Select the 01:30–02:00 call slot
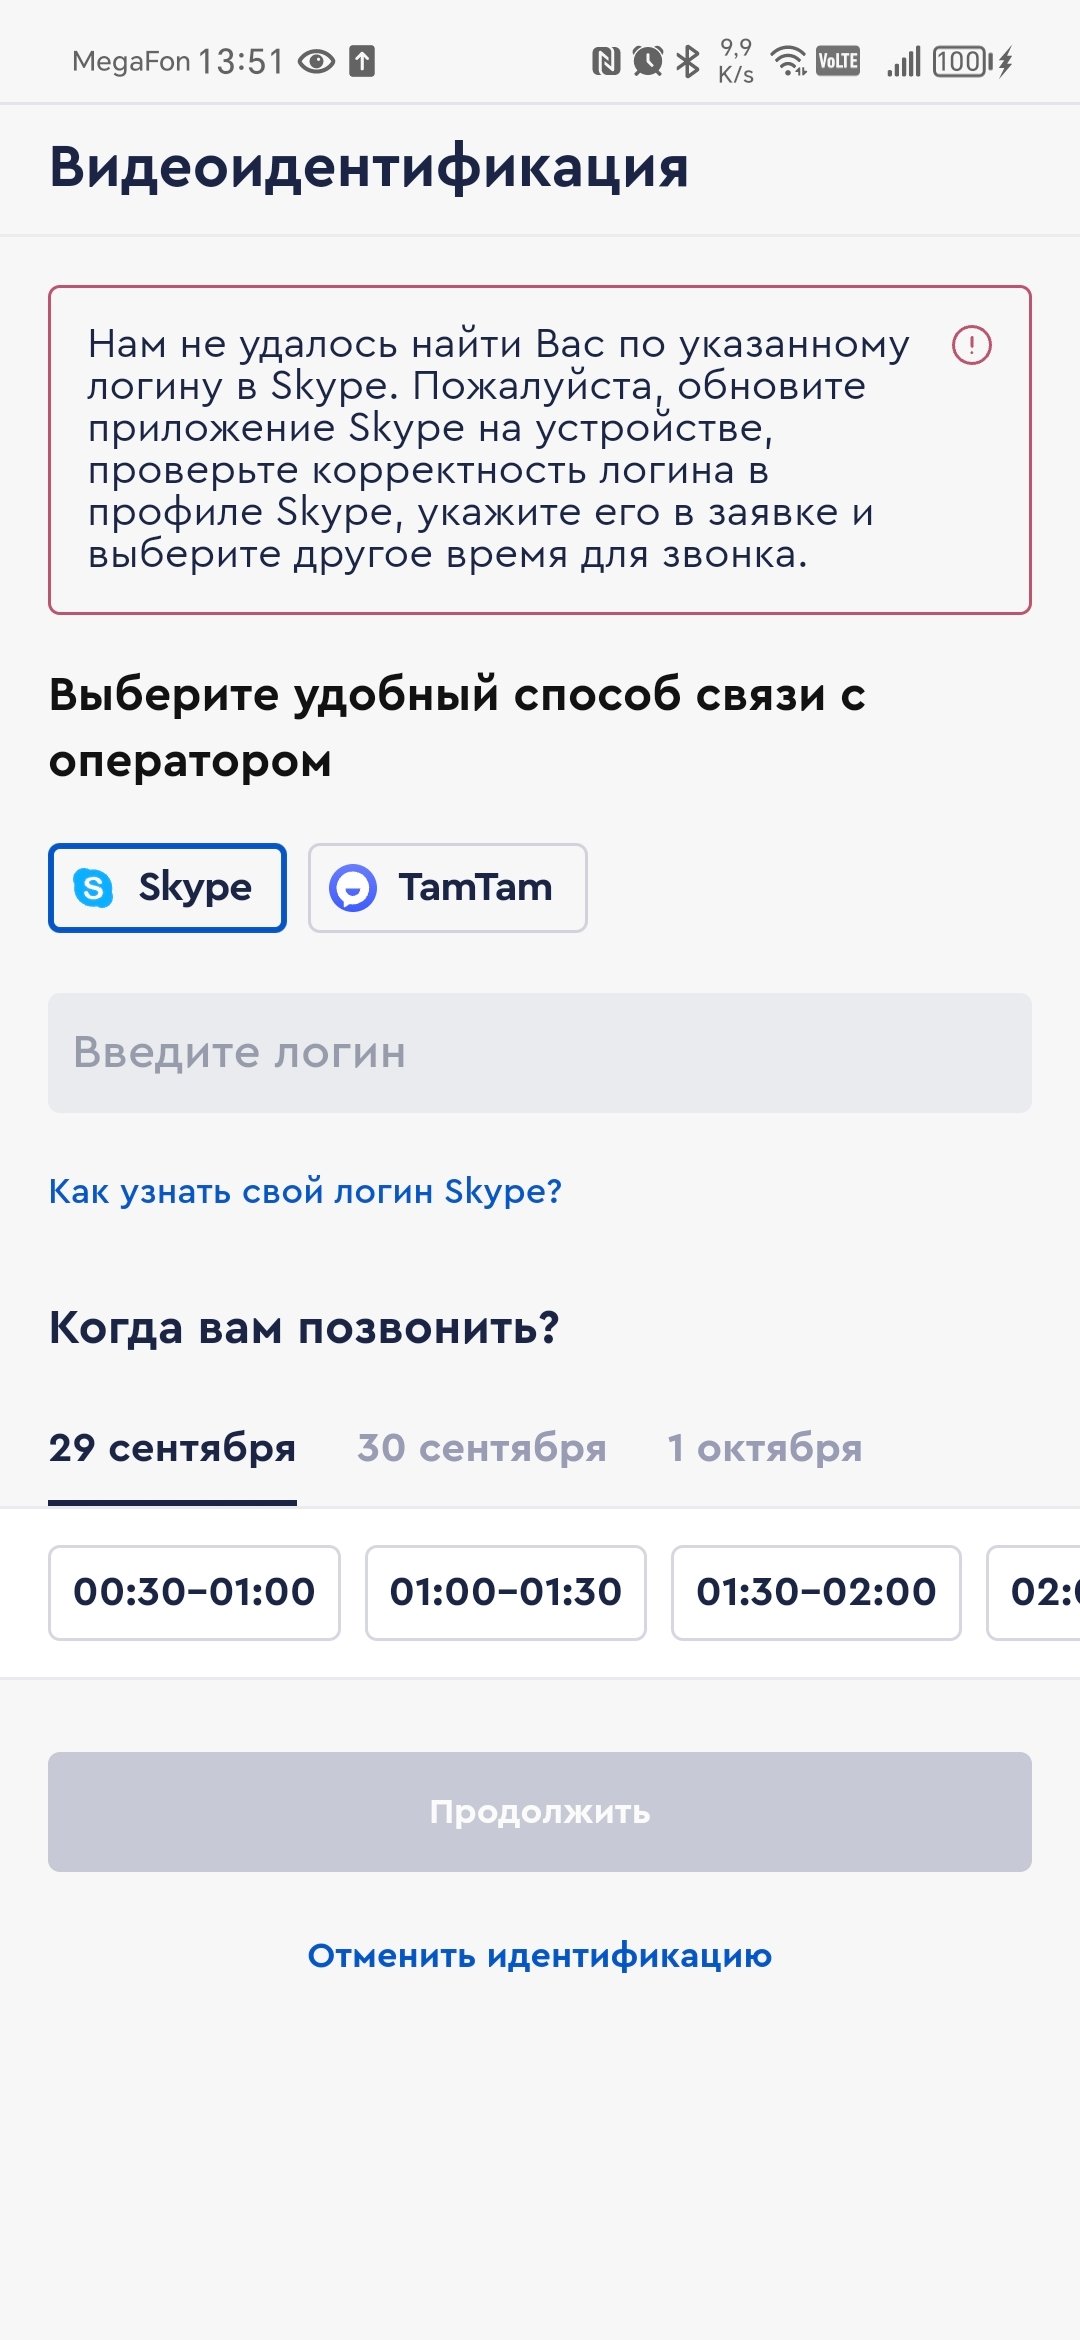 [x=816, y=1592]
